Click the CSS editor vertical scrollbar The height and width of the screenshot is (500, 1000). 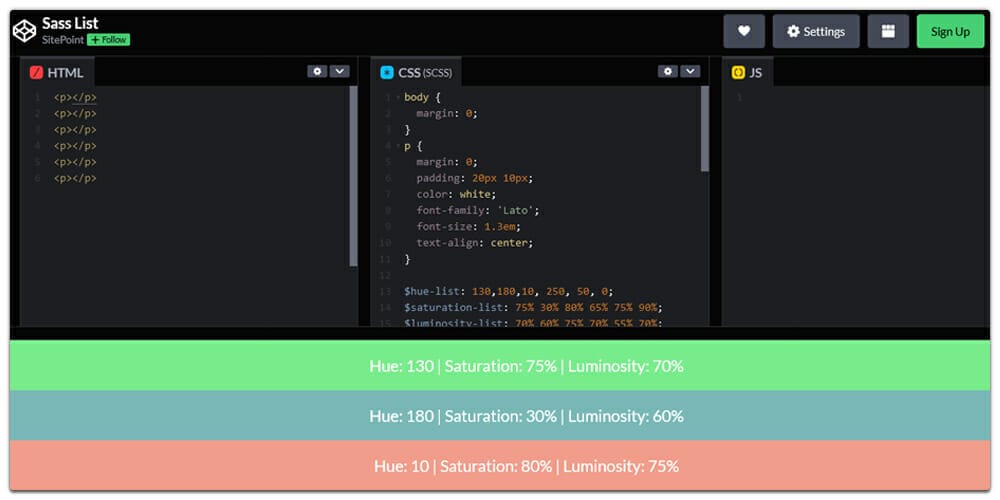click(705, 129)
